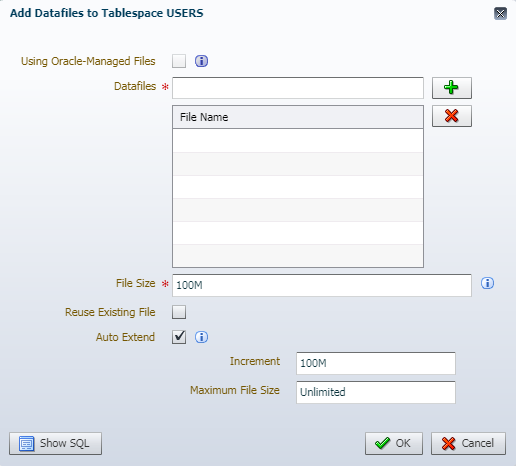Close the Add Datafiles dialog
The width and height of the screenshot is (516, 466).
[x=500, y=14]
